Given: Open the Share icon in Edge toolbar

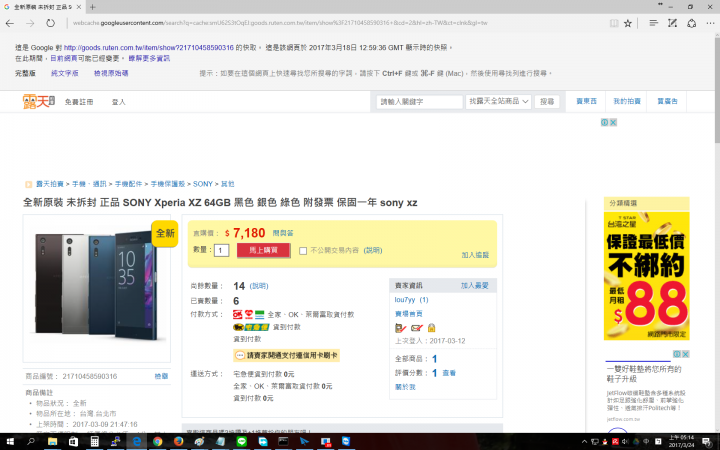Looking at the screenshot, I should coord(692,23).
